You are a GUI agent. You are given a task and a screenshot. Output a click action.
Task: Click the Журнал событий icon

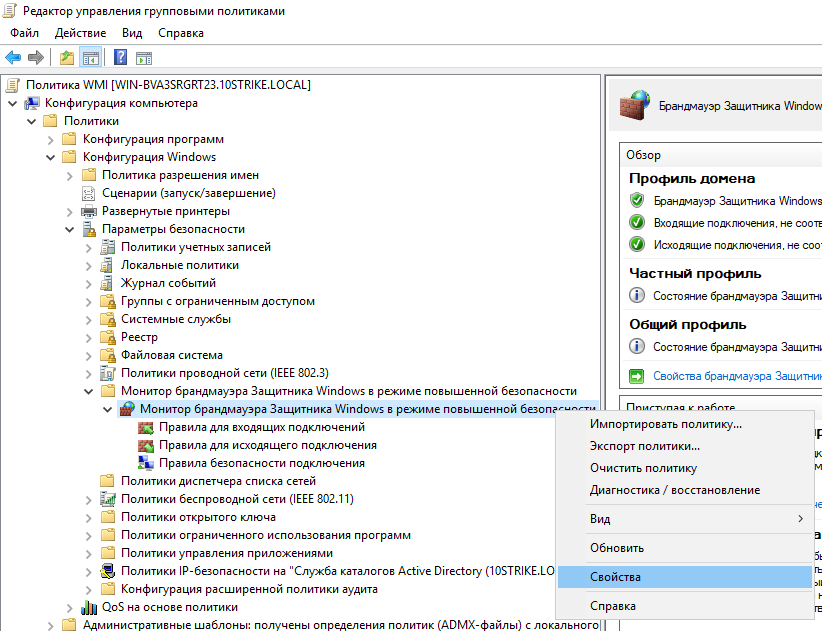click(x=107, y=284)
